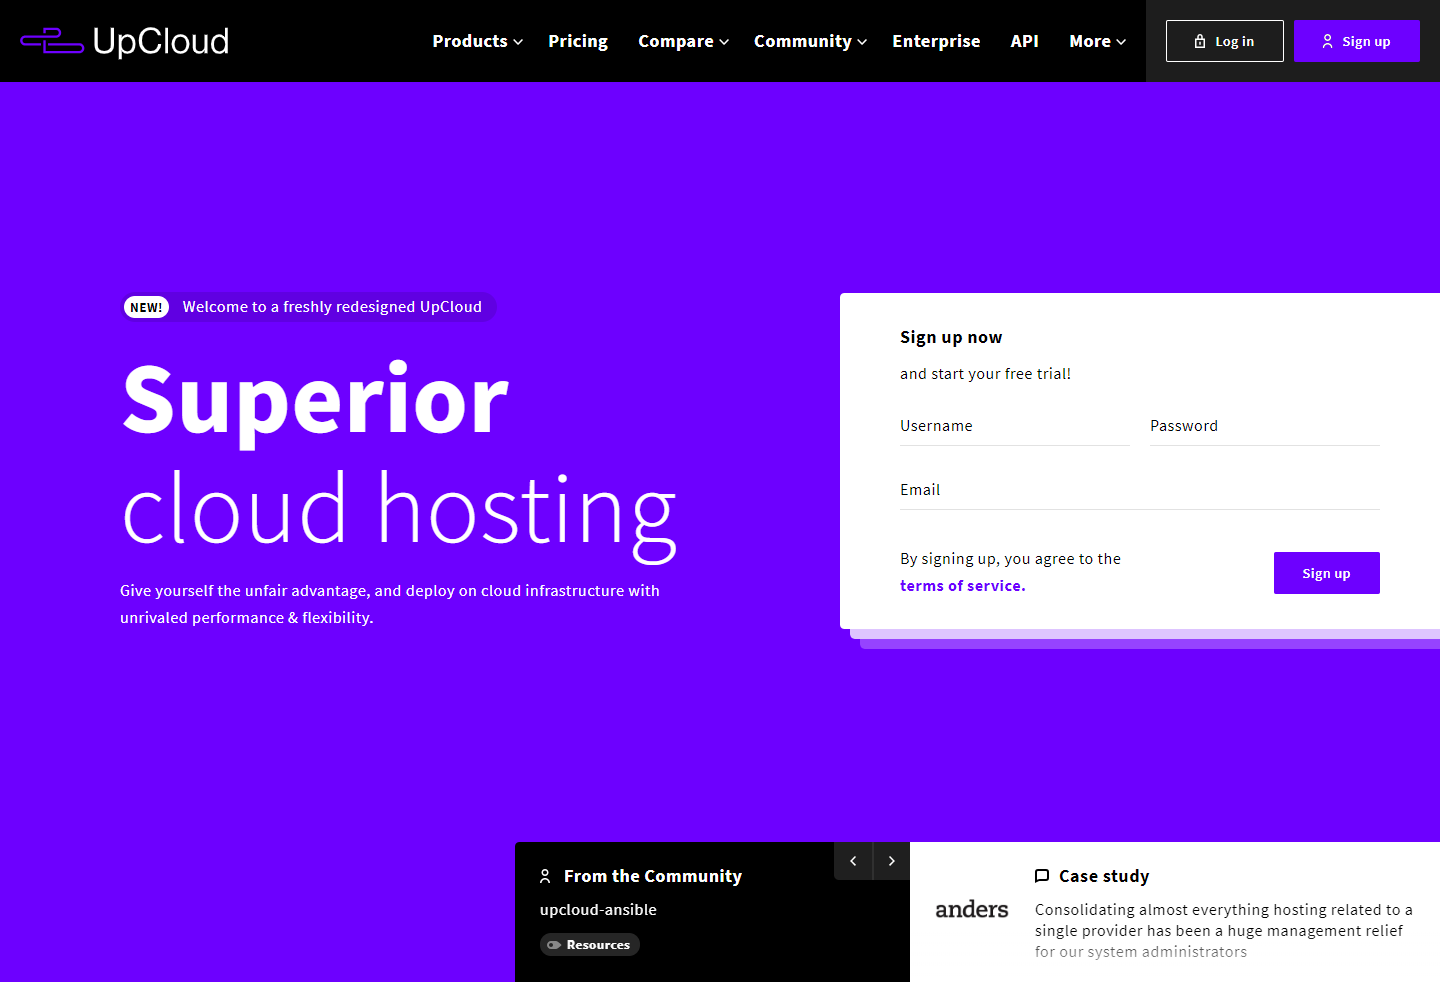The height and width of the screenshot is (982, 1440).
Task: Open the Compare dropdown menu
Action: coord(683,41)
